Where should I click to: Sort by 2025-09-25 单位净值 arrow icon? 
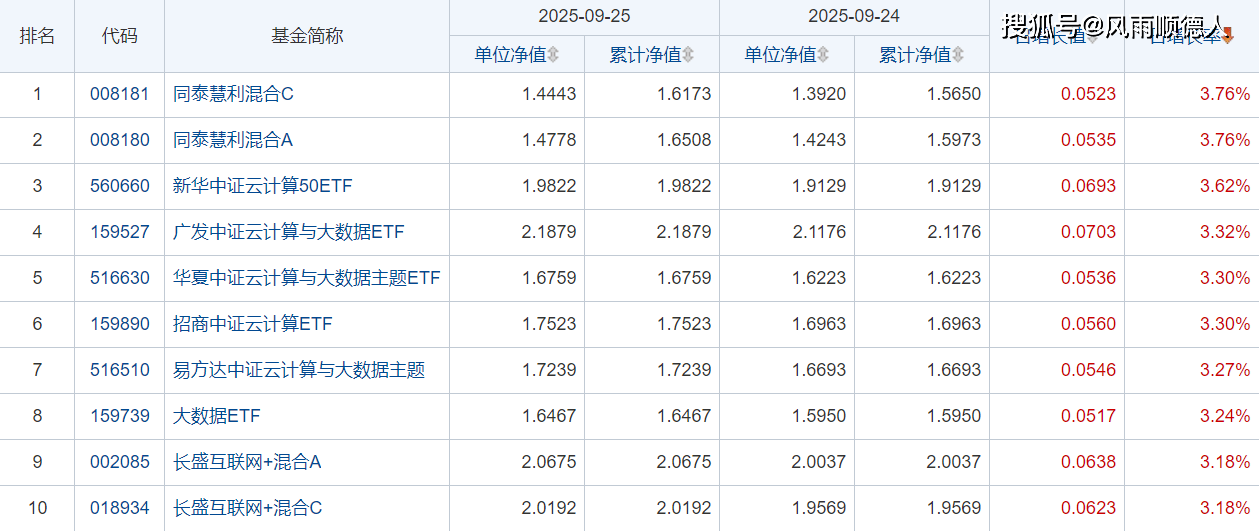coord(553,55)
